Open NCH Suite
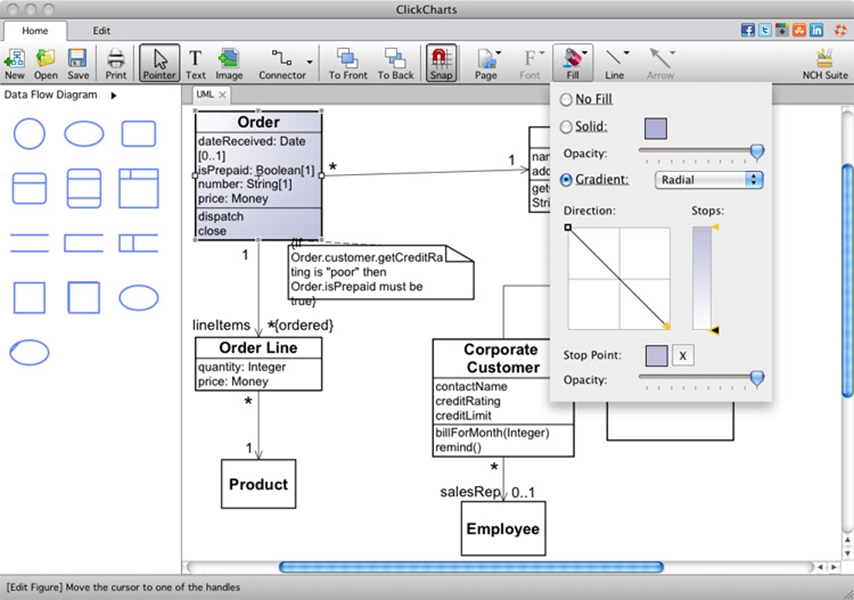The width and height of the screenshot is (854, 600). (x=825, y=64)
